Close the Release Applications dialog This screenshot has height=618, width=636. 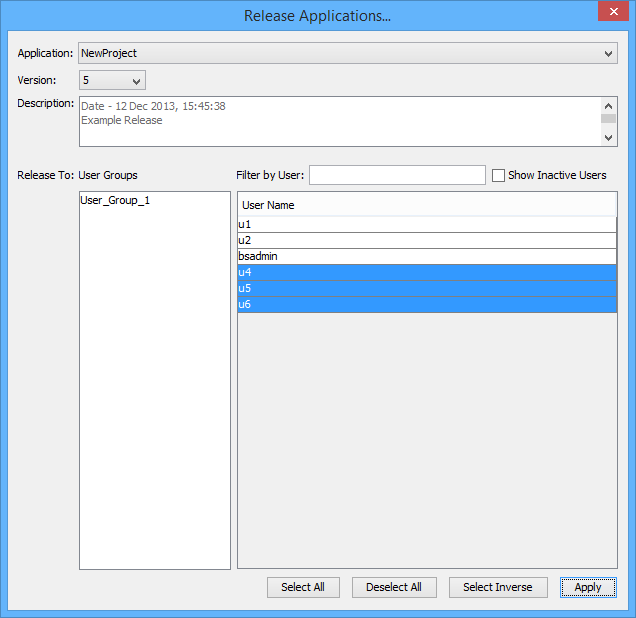click(x=612, y=13)
